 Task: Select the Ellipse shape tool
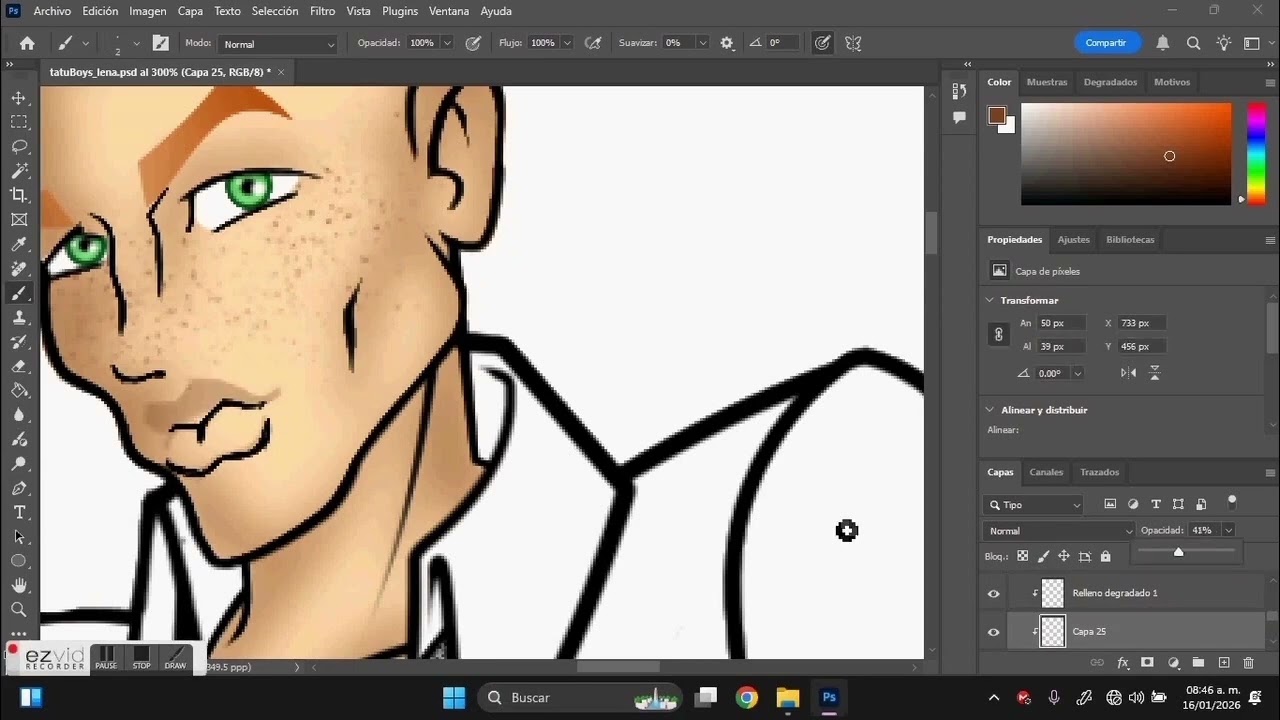(19, 561)
